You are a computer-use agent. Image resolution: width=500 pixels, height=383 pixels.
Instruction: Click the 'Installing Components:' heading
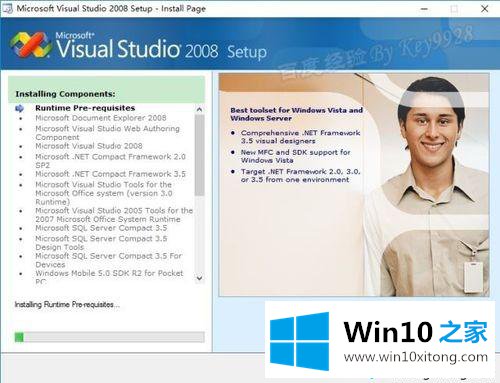pyautogui.click(x=65, y=94)
